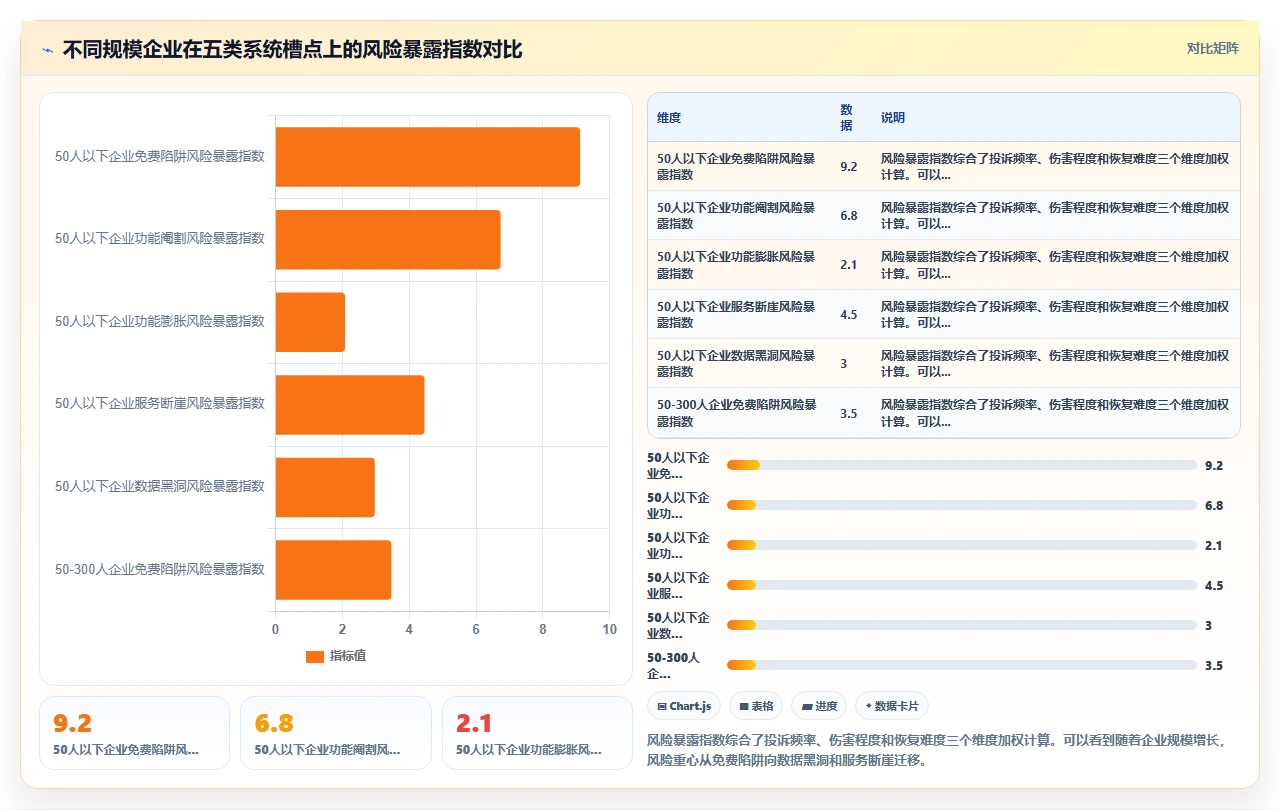1280x810 pixels.
Task: Open the 2.1 功能膨胀 data card
Action: [537, 733]
